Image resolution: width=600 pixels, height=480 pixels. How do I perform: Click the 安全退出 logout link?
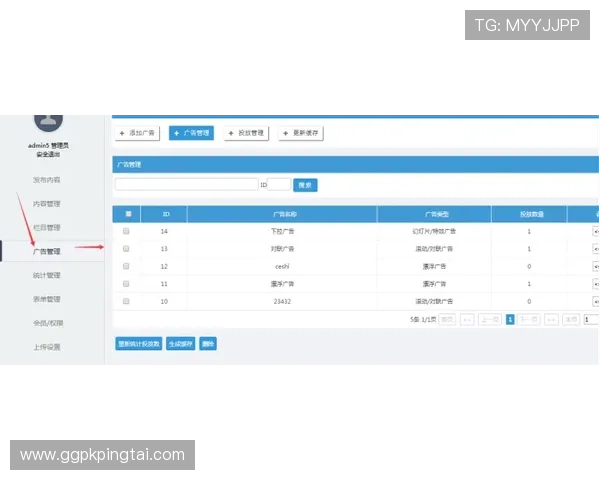(x=47, y=154)
